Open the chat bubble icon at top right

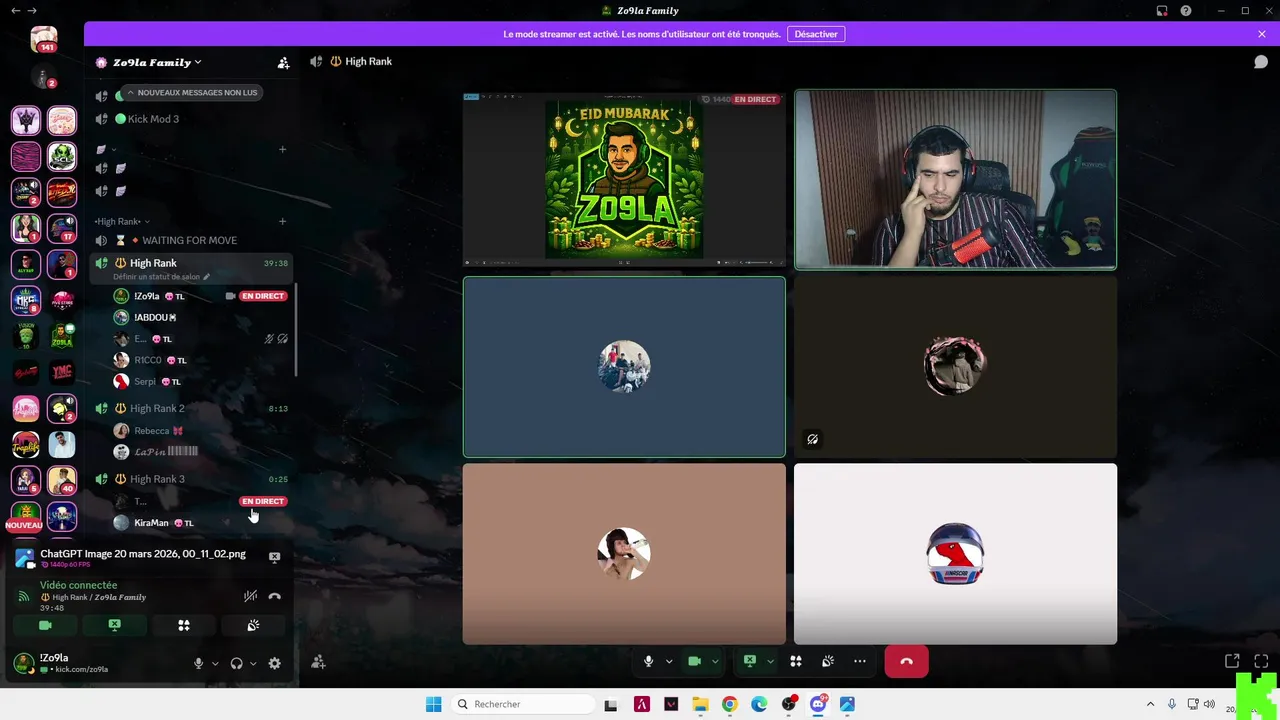tap(1261, 62)
